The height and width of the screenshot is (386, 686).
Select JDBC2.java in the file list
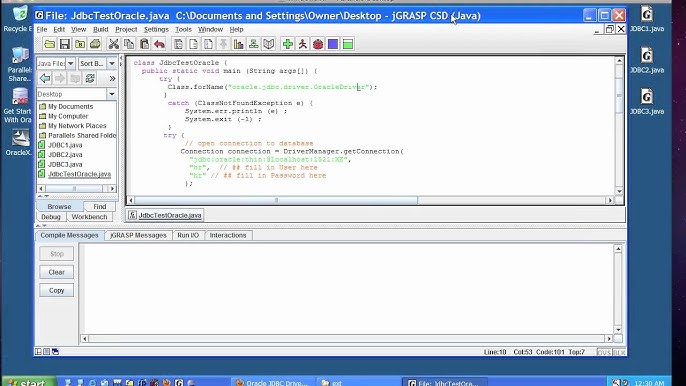point(65,154)
